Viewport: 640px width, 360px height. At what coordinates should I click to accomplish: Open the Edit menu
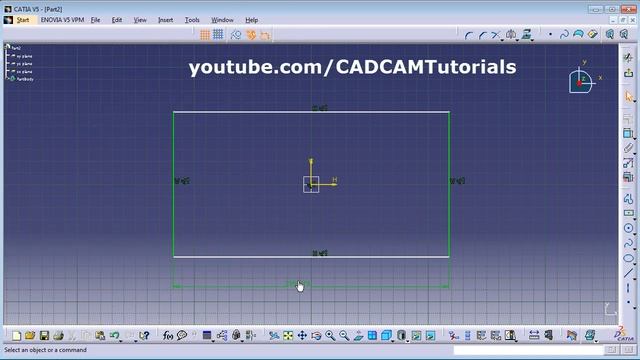(x=117, y=20)
